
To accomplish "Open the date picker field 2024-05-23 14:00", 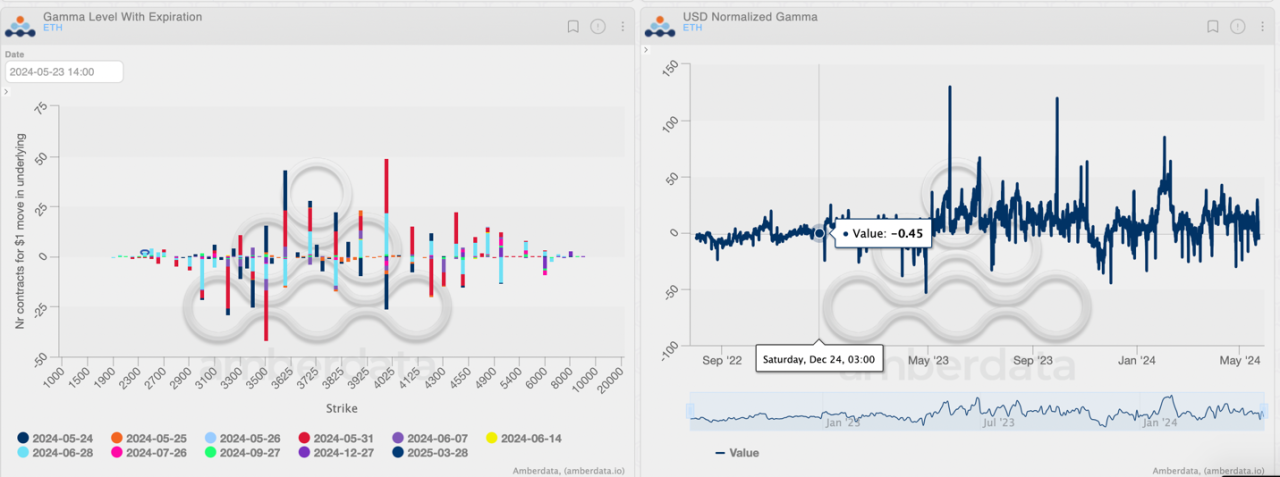I will (63, 72).
